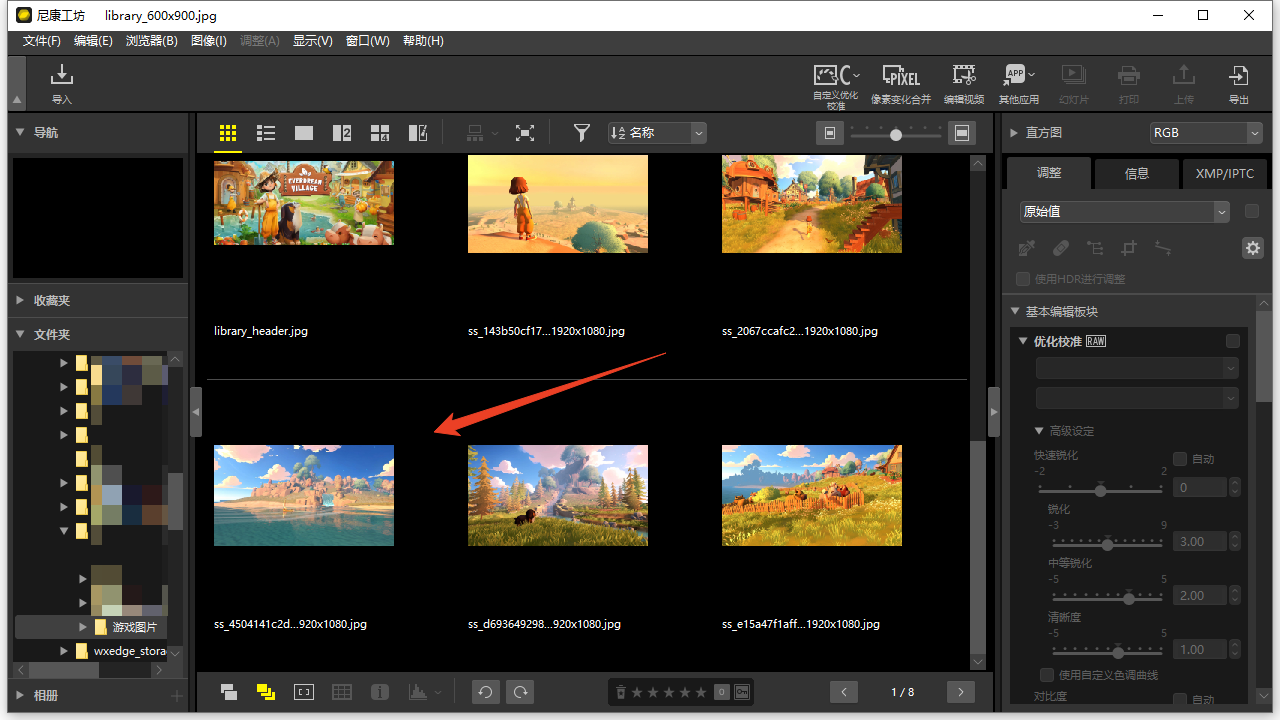1280x720 pixels.
Task: Click the thumbnail size slider handle
Action: [x=896, y=134]
